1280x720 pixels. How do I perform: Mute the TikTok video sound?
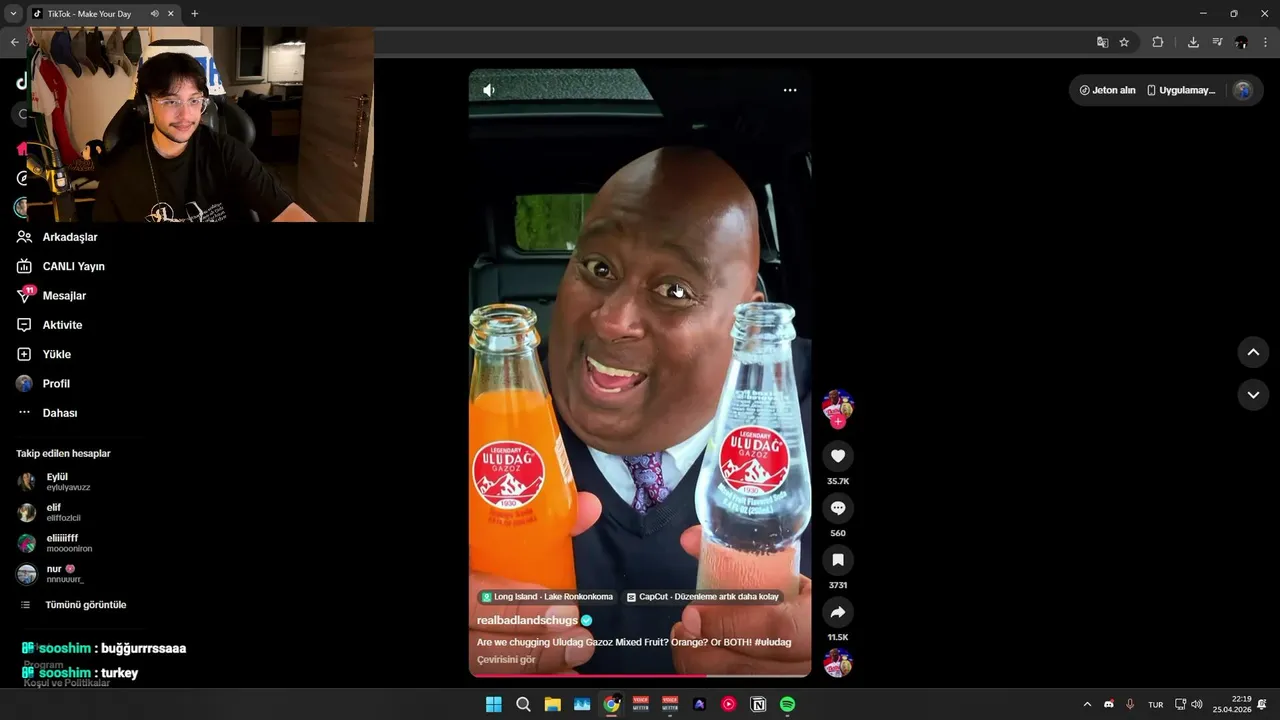tap(489, 90)
